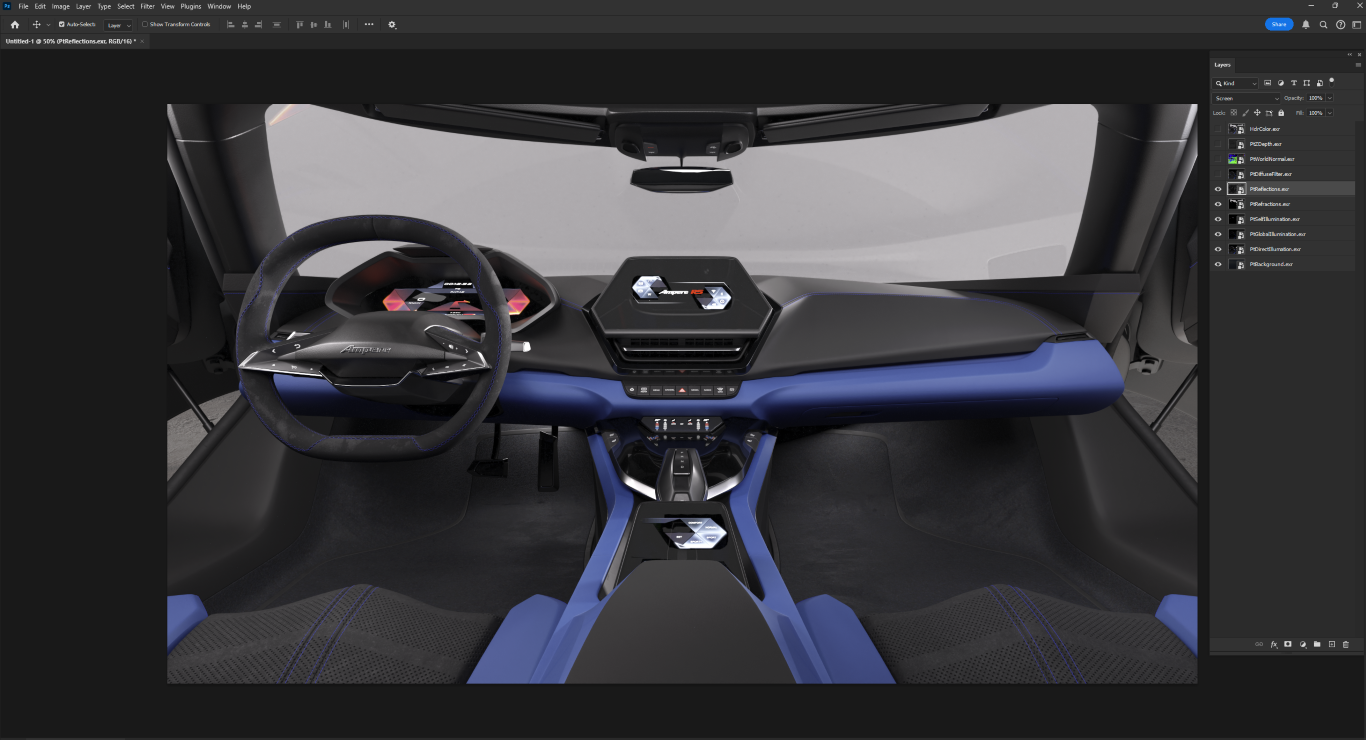Enable Show Transform Controls checkbox
The image size is (1366, 740).
point(145,24)
